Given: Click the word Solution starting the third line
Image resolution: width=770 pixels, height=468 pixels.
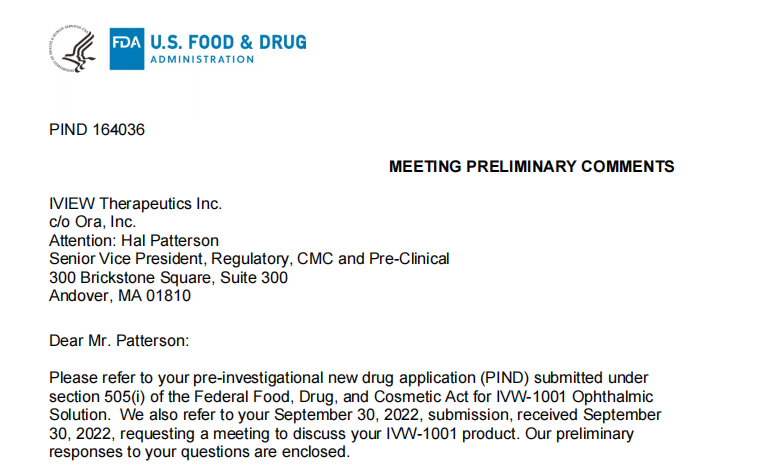Looking at the screenshot, I should tap(80, 415).
